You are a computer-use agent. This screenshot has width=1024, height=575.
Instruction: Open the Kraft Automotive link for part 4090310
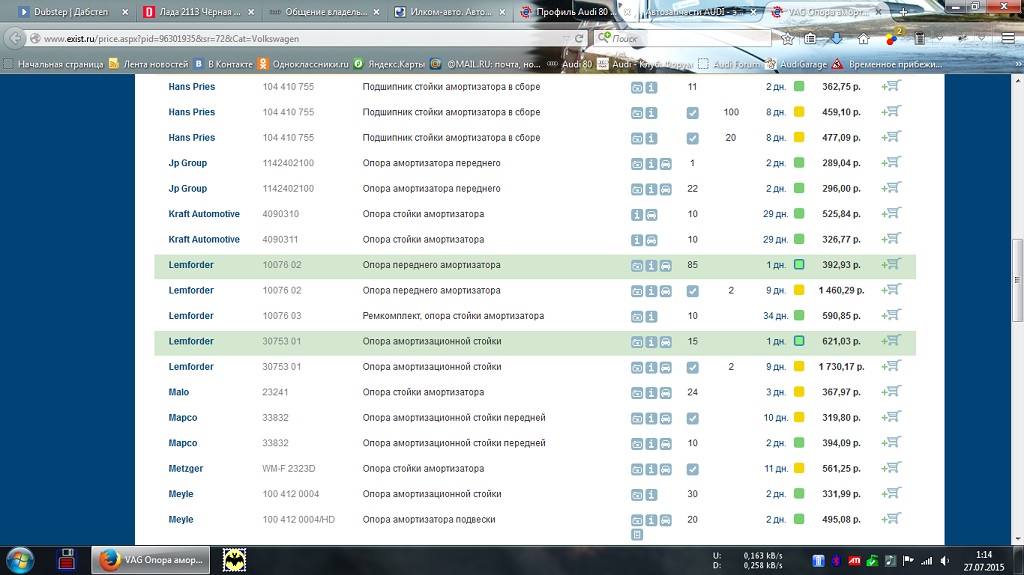[204, 214]
